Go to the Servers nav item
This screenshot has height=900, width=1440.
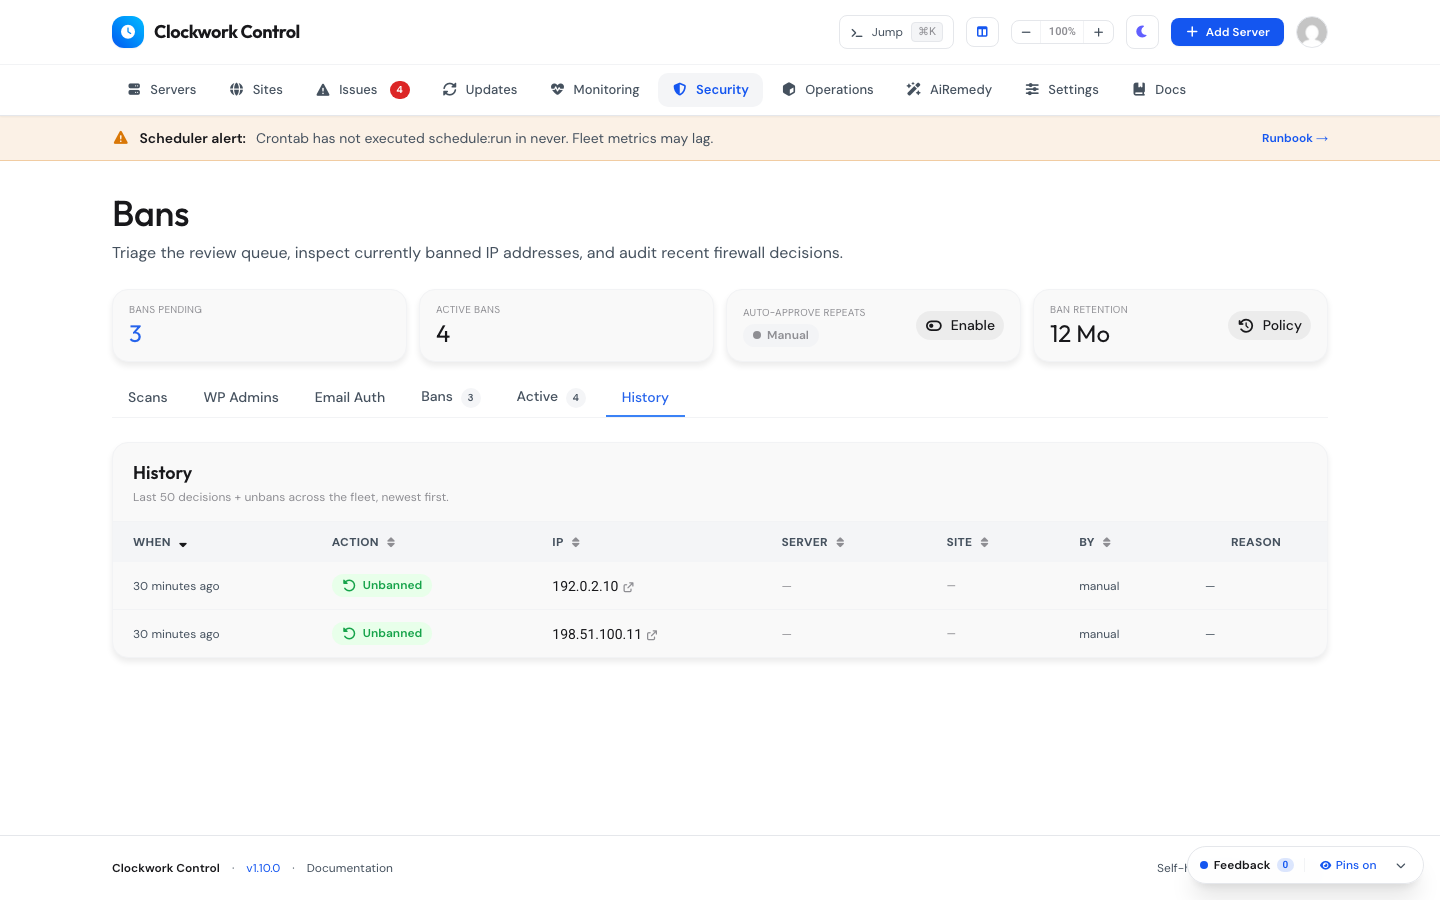[162, 90]
